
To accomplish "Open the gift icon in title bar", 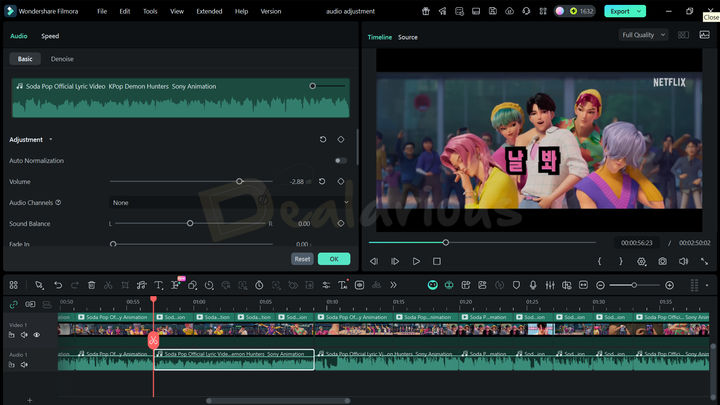I will click(426, 11).
